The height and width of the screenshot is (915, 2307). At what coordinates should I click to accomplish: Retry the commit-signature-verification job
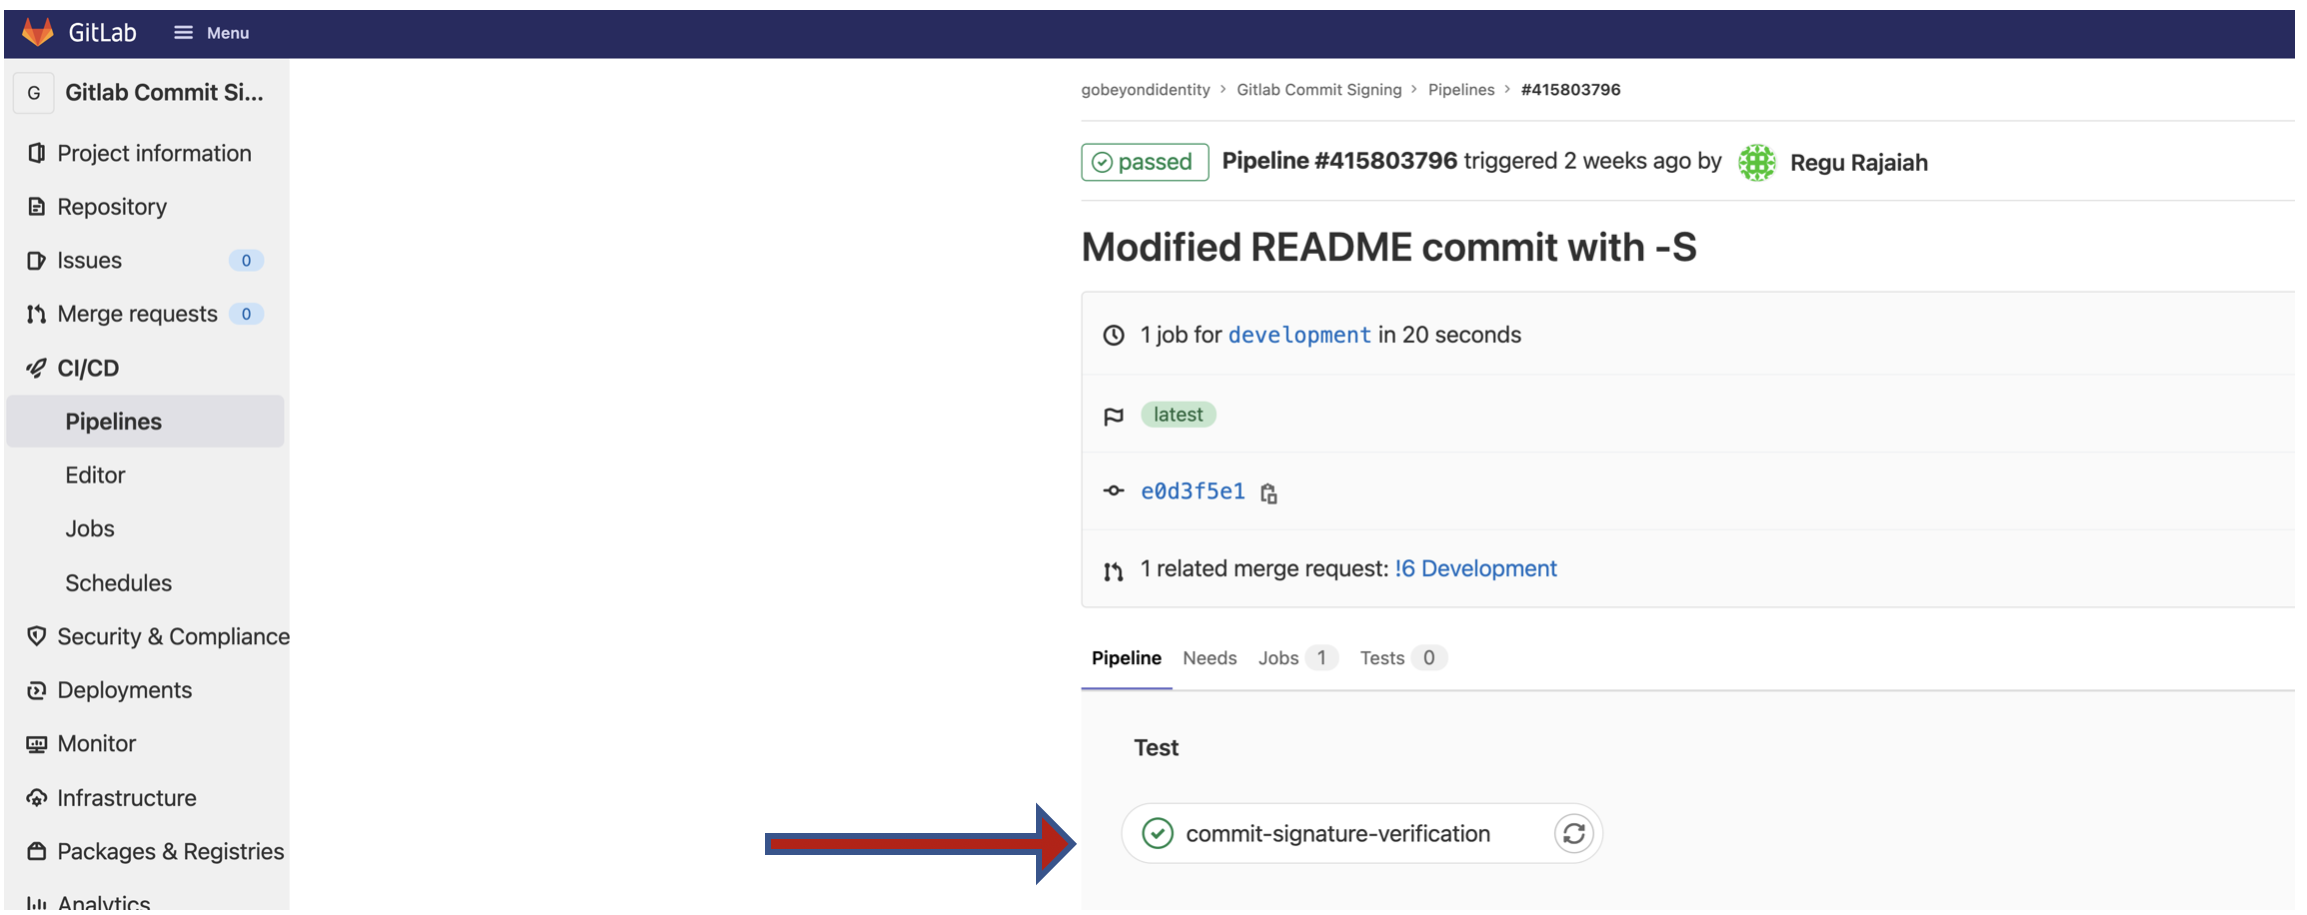click(x=1573, y=834)
